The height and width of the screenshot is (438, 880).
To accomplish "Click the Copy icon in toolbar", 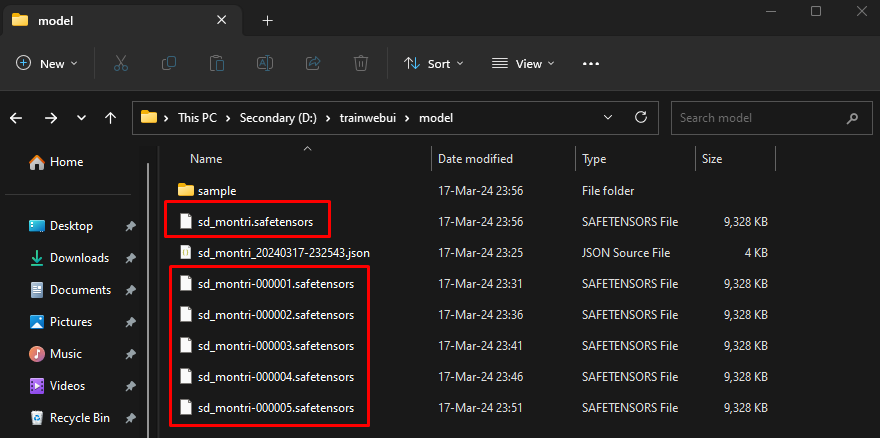I will pyautogui.click(x=169, y=63).
